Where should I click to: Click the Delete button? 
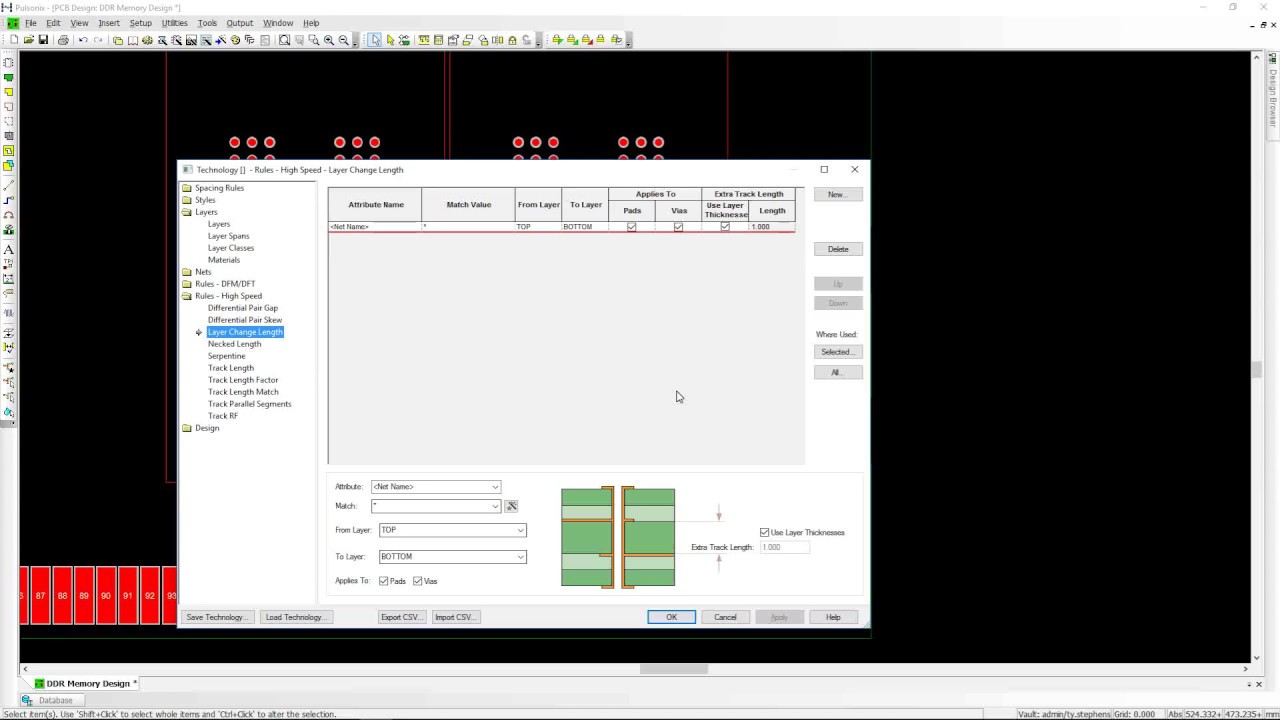pyautogui.click(x=838, y=249)
